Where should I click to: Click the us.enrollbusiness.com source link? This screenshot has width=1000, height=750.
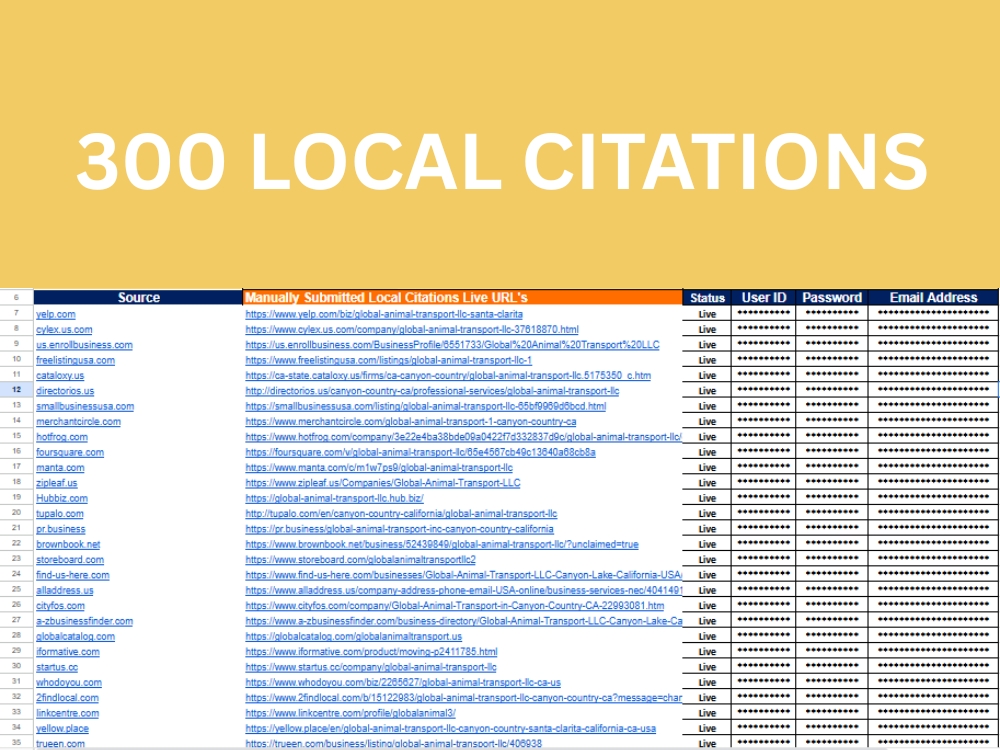pyautogui.click(x=84, y=345)
